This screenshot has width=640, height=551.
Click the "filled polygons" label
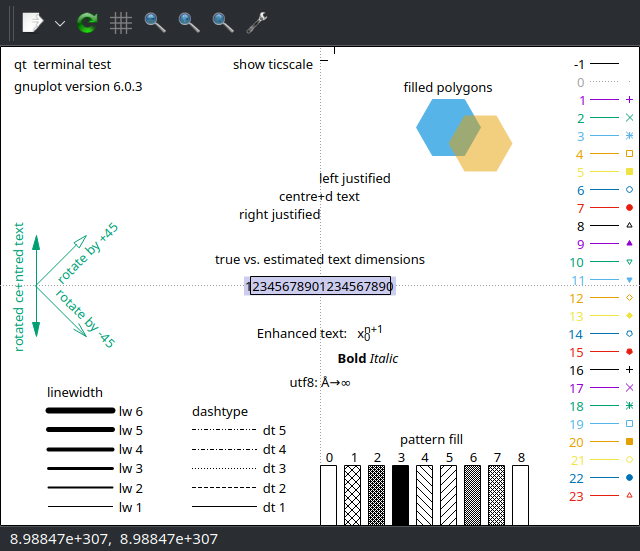coord(448,87)
